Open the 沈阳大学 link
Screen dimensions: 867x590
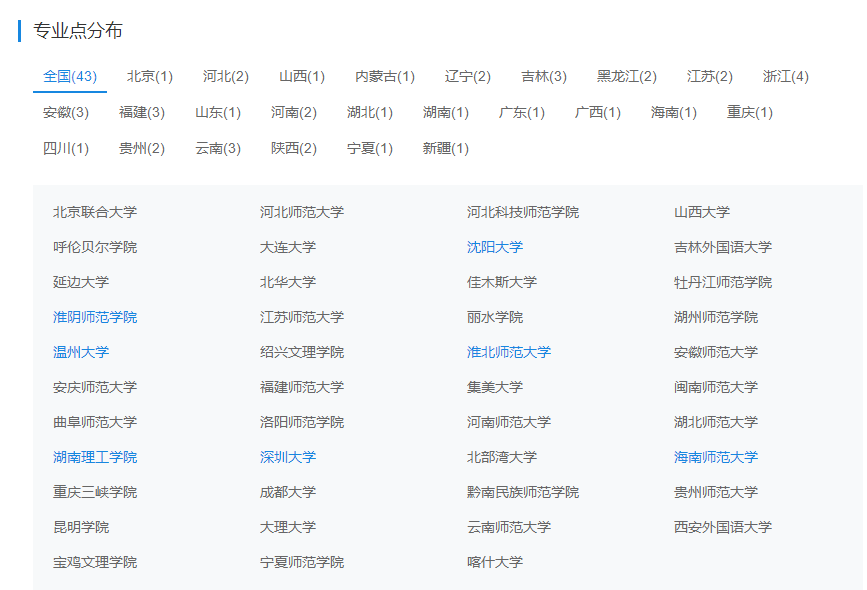click(x=495, y=247)
